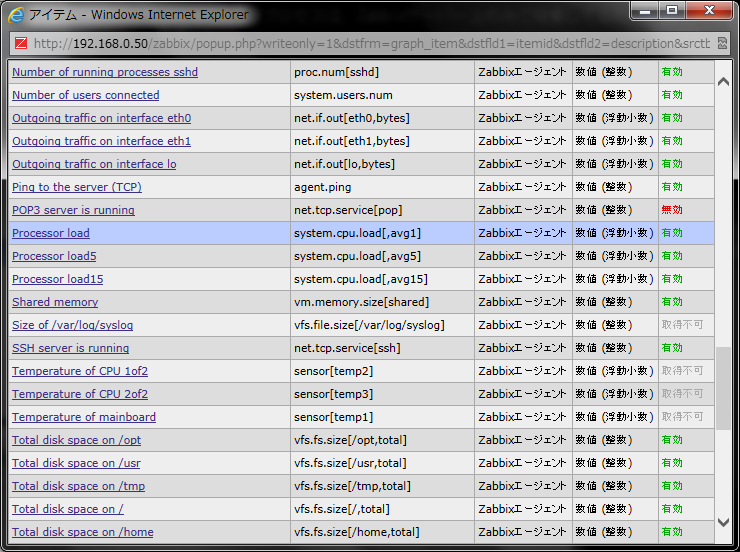Pick the Shared memory item
This screenshot has height=552, width=740.
(x=55, y=302)
